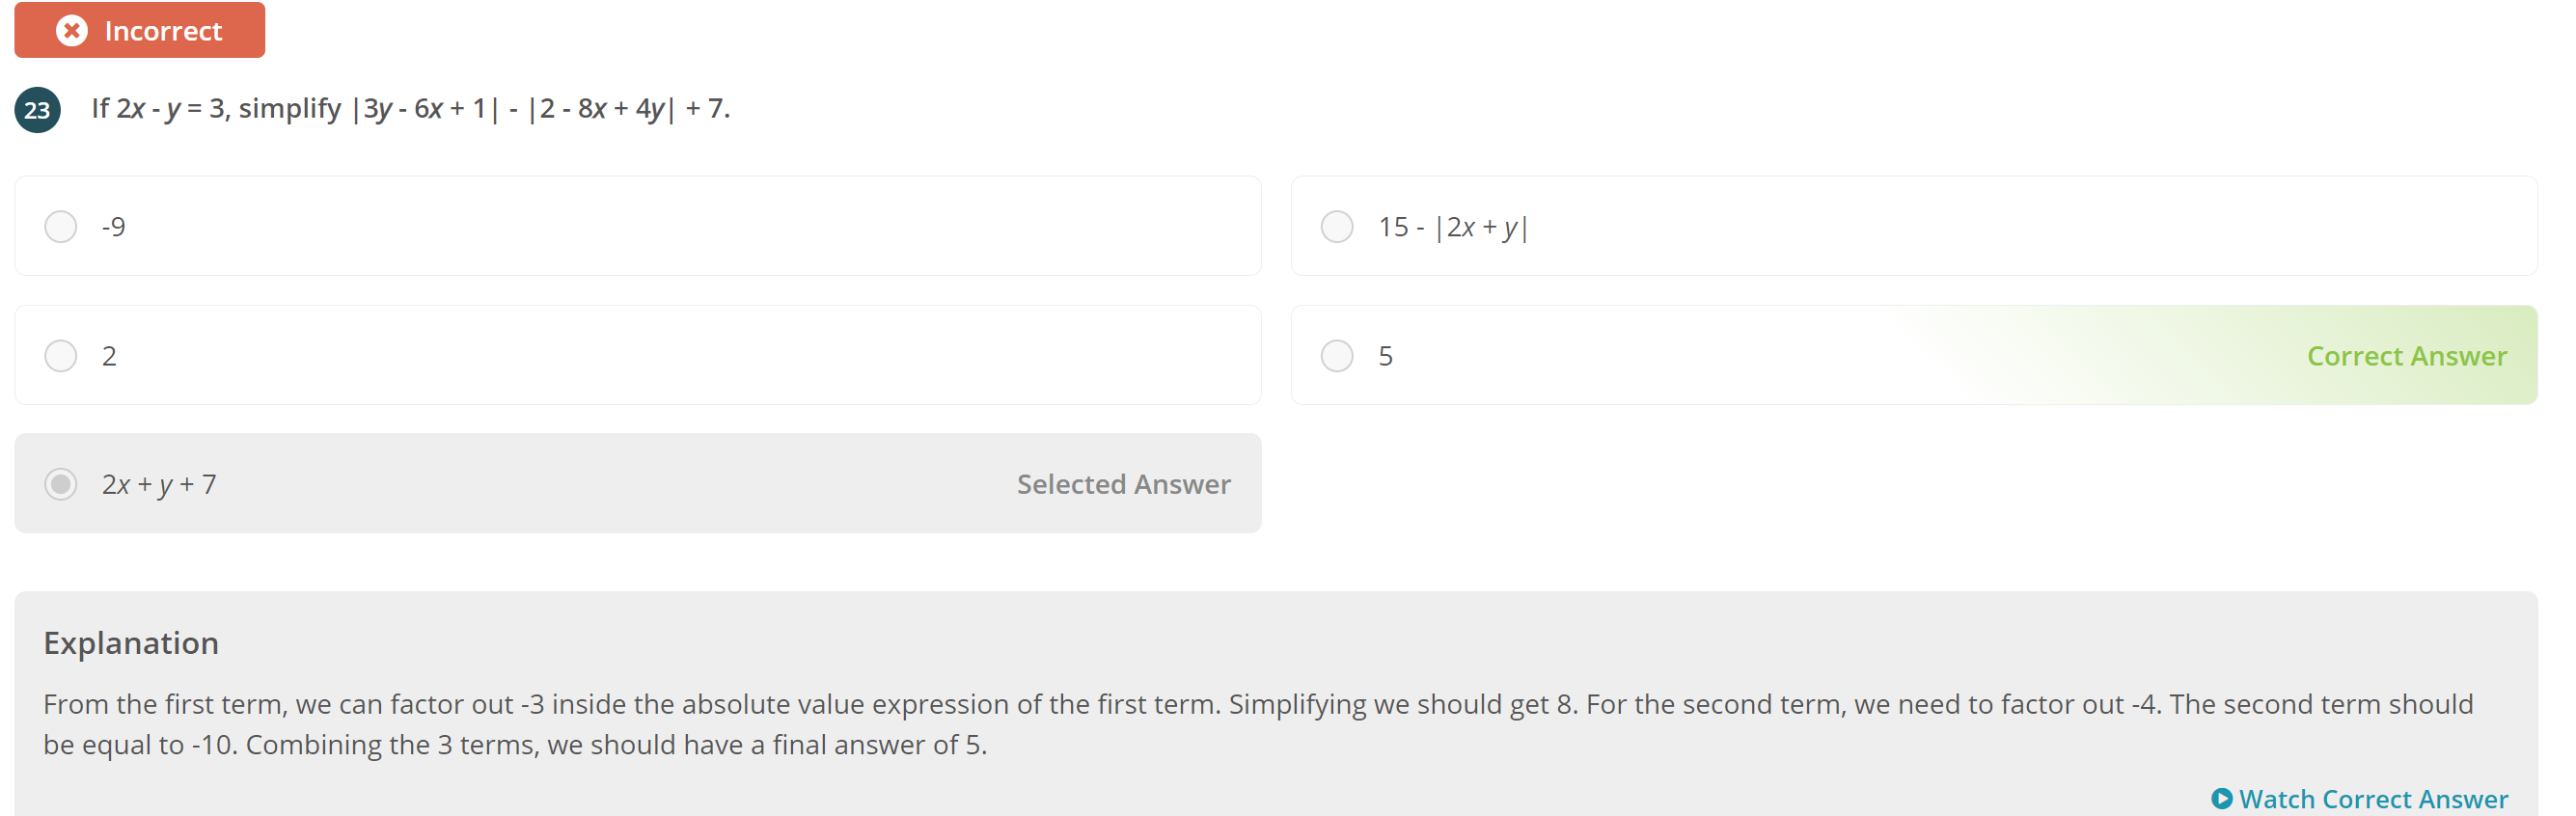
Task: Select the radio button for answer -9
Action: (60, 227)
